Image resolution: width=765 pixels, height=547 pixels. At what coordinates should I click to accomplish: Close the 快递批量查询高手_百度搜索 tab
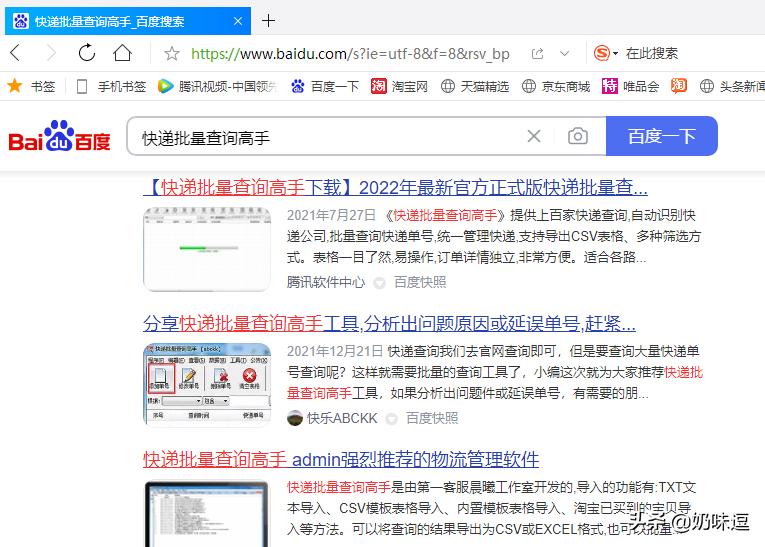(238, 21)
